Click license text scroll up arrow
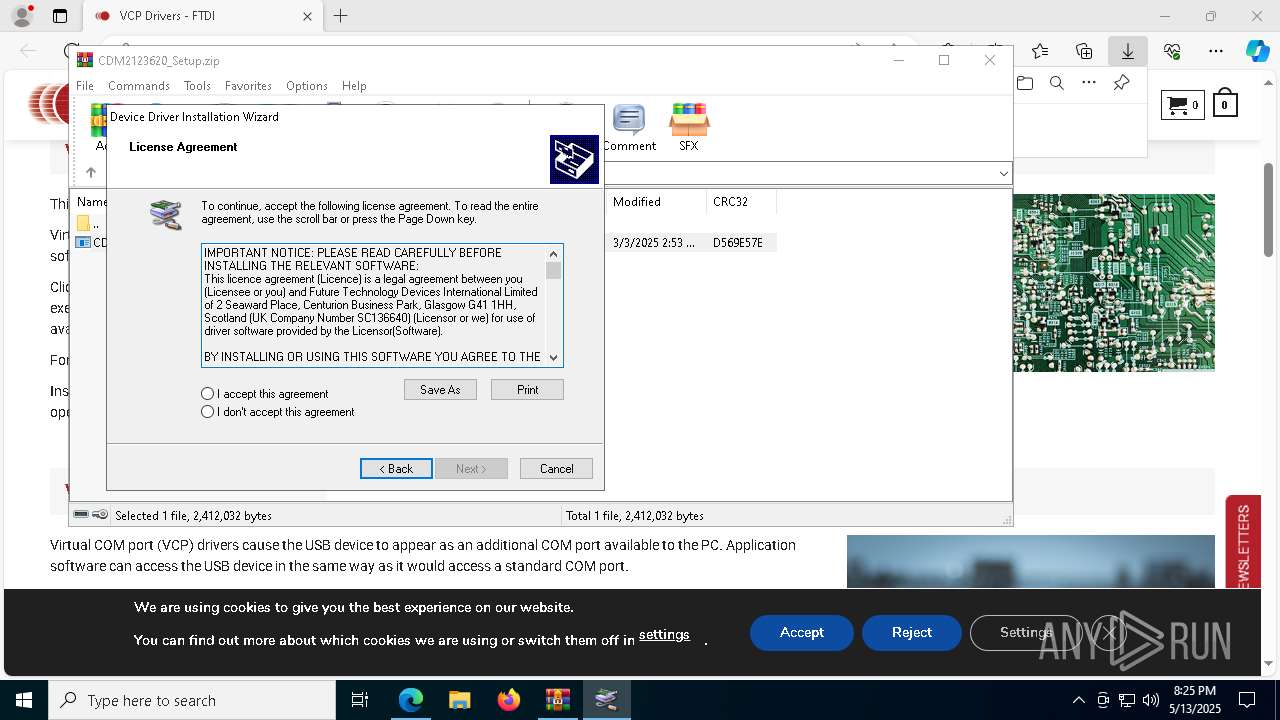The image size is (1280, 720). [554, 253]
